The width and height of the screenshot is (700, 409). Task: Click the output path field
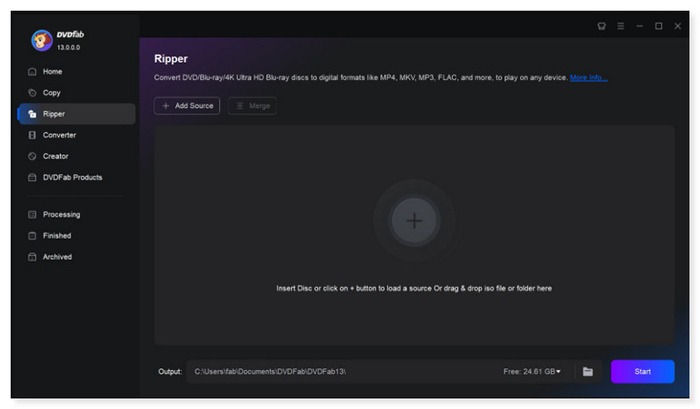(x=344, y=371)
